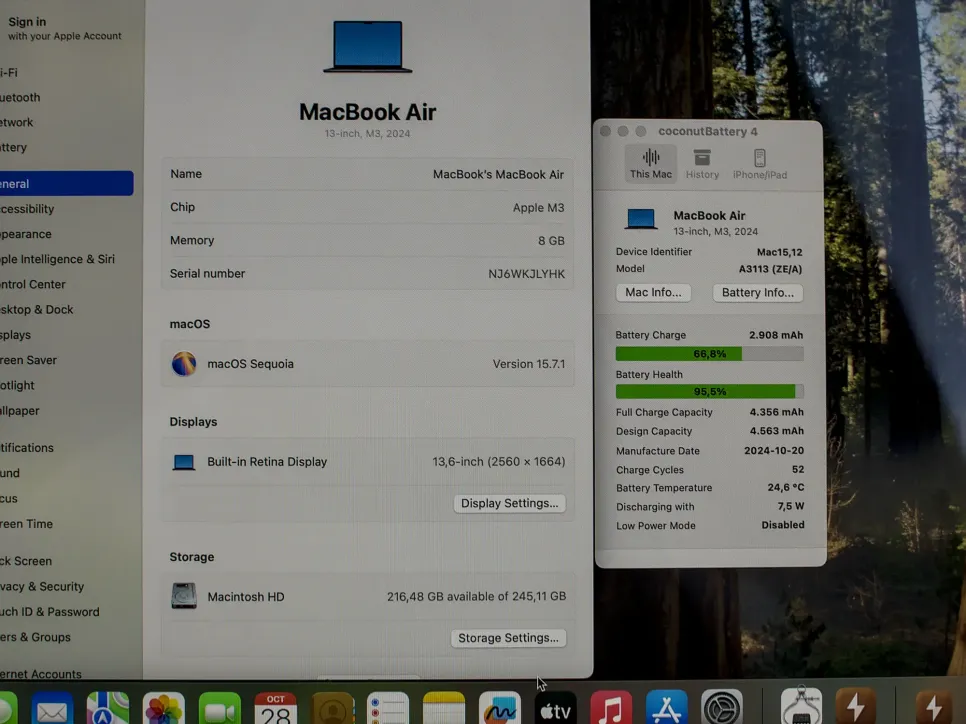This screenshot has height=724, width=966.
Task: Click the System Settings gear in Dock
Action: pyautogui.click(x=721, y=710)
